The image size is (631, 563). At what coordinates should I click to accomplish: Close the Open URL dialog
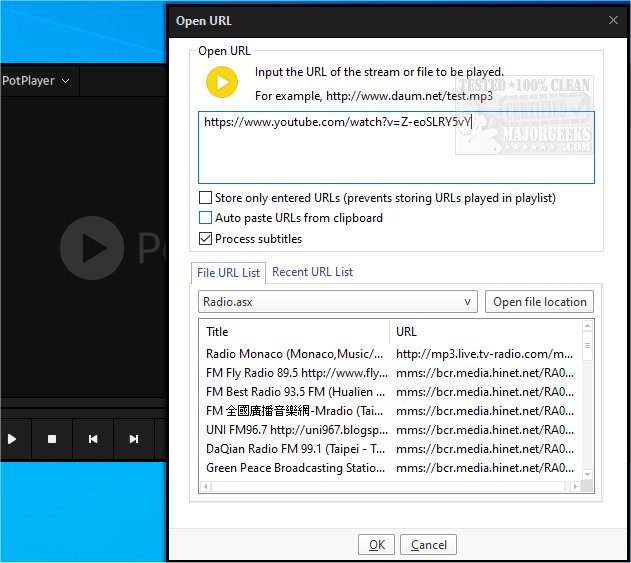pyautogui.click(x=613, y=19)
